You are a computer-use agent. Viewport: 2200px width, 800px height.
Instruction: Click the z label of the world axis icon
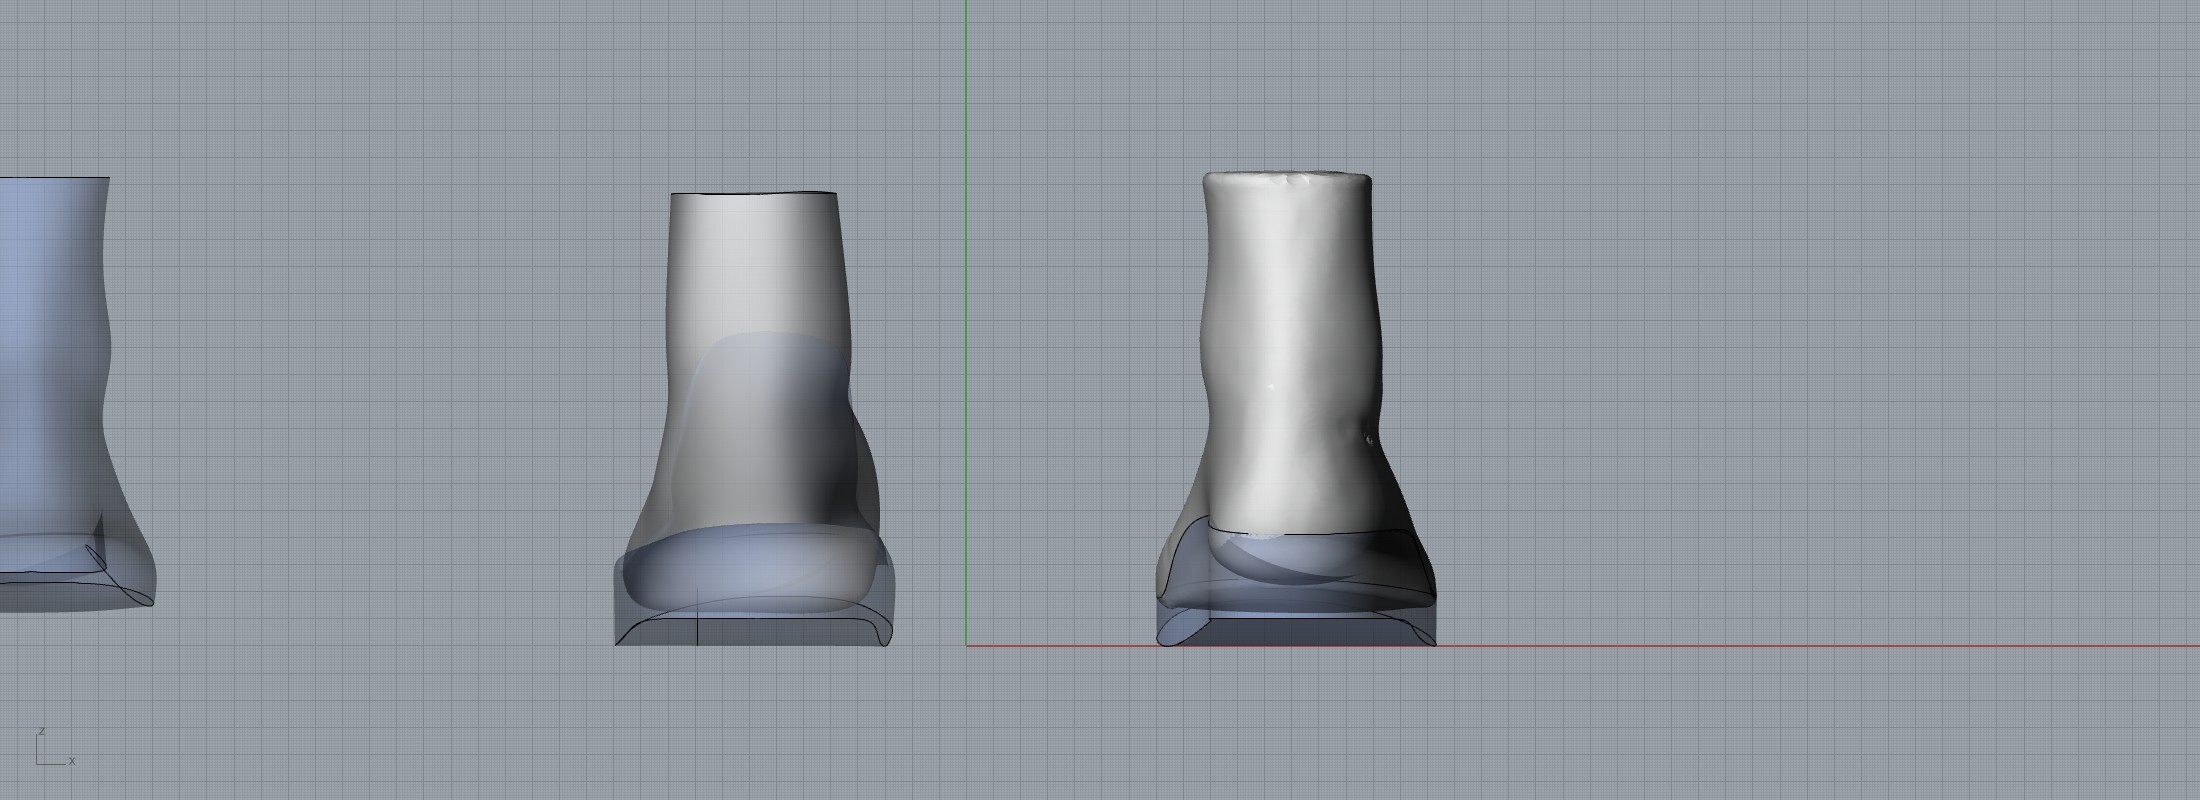(x=41, y=732)
